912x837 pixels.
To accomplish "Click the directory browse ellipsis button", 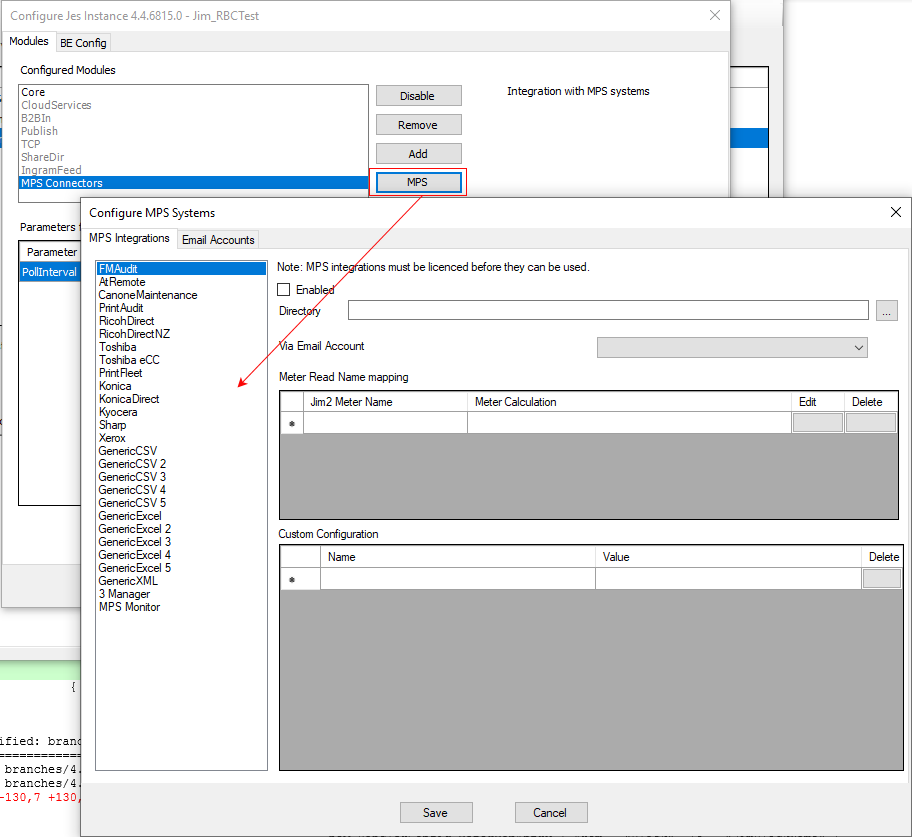I will click(886, 311).
